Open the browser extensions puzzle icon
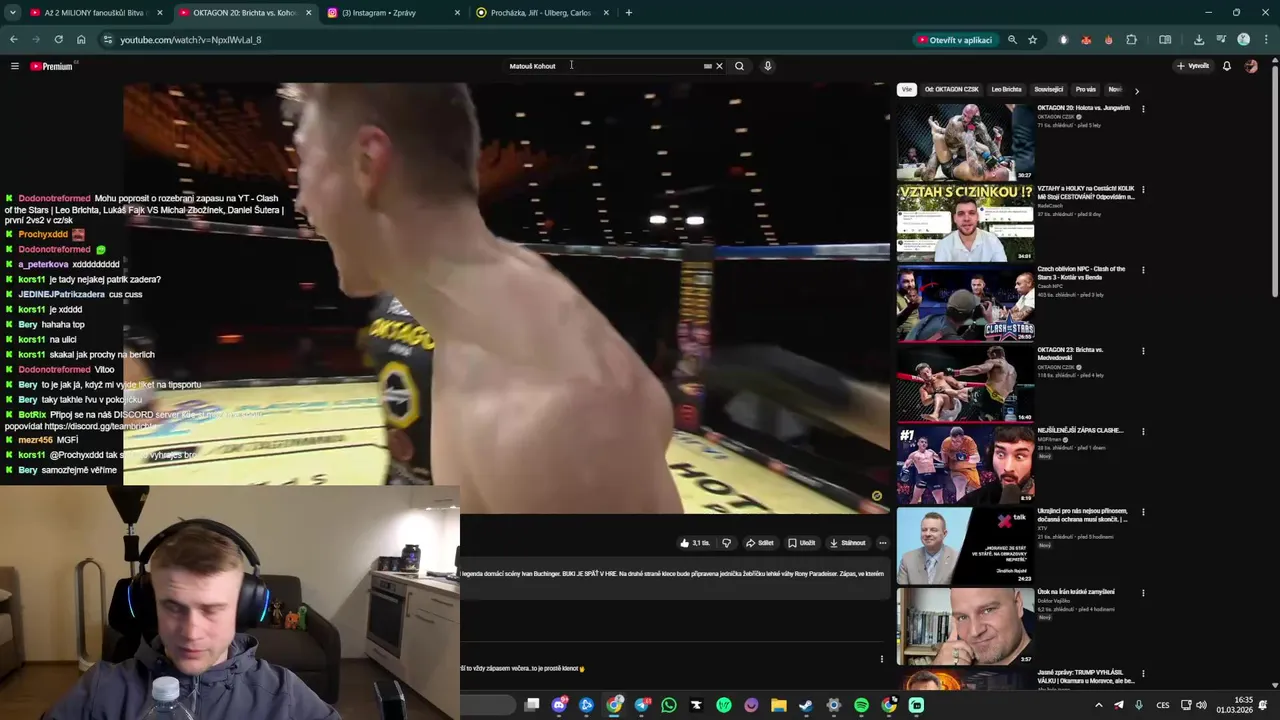This screenshot has height=720, width=1280. point(1132,40)
